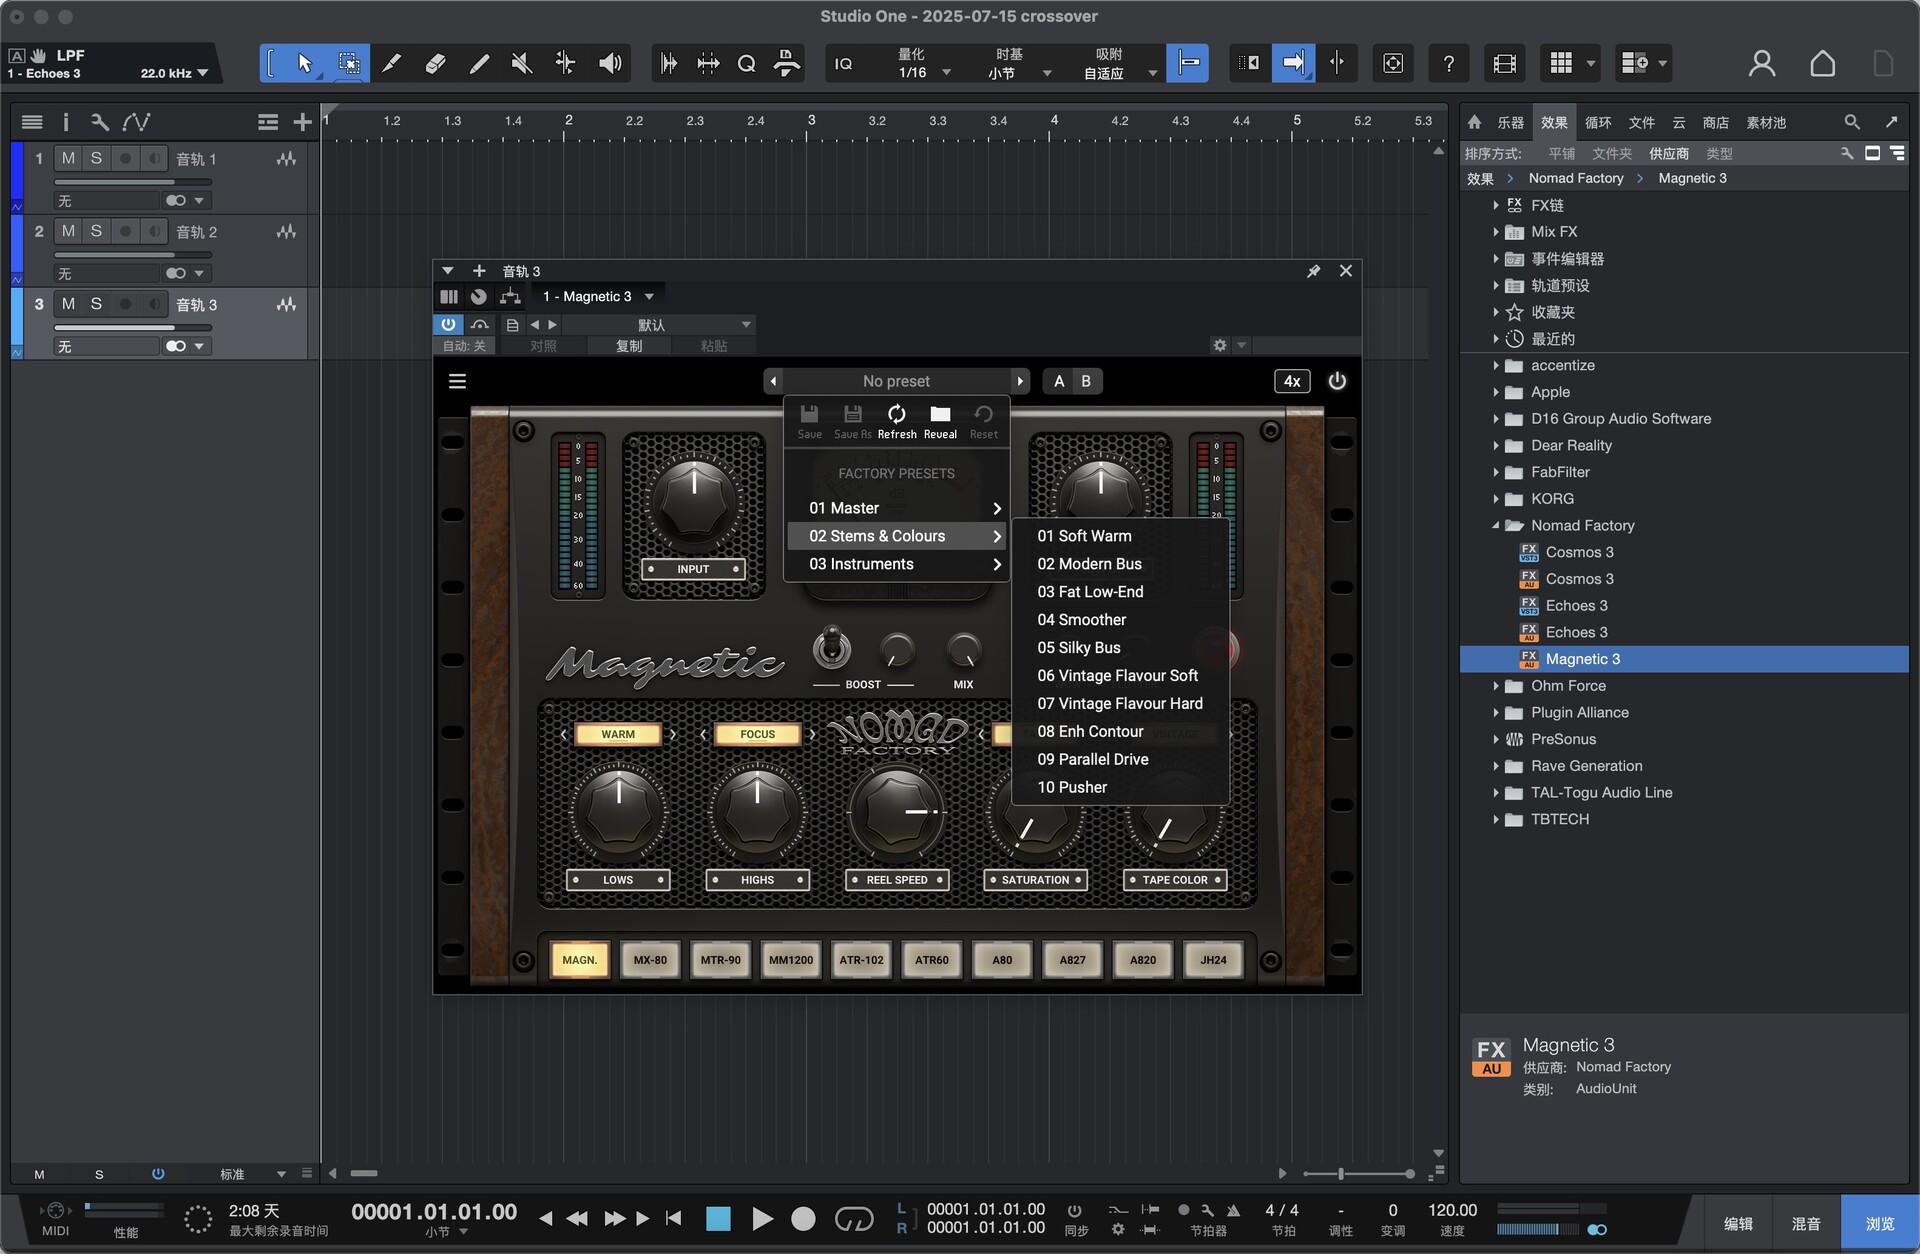Viewport: 1920px width, 1254px height.
Task: Enable autoscroll toolbar button
Action: 1293,64
